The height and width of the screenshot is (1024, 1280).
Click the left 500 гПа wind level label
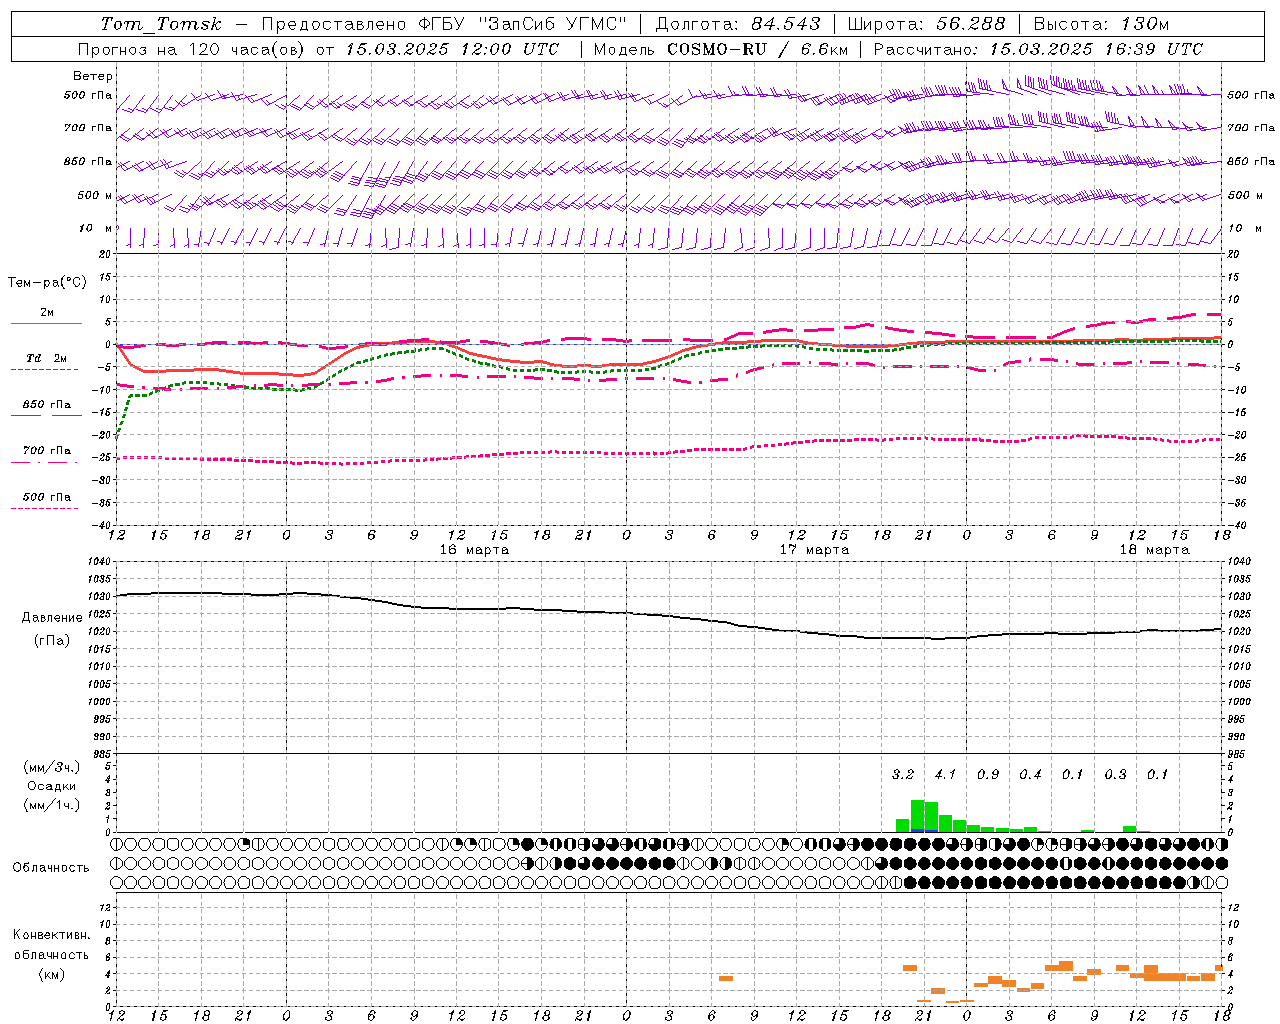pyautogui.click(x=88, y=96)
